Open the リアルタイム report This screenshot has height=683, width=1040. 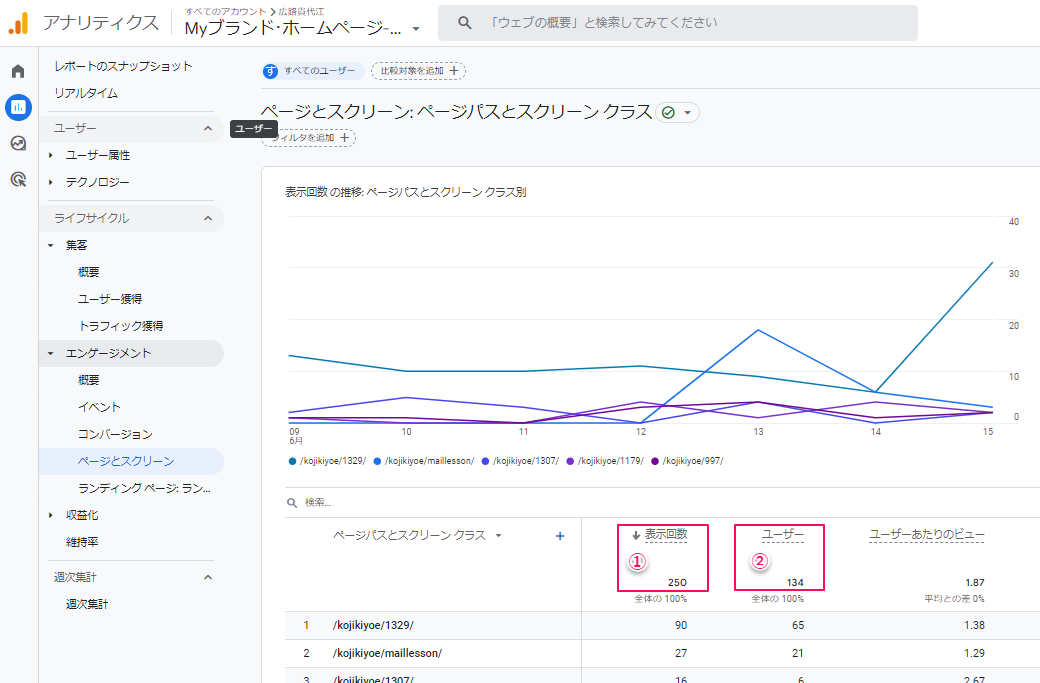pyautogui.click(x=86, y=93)
